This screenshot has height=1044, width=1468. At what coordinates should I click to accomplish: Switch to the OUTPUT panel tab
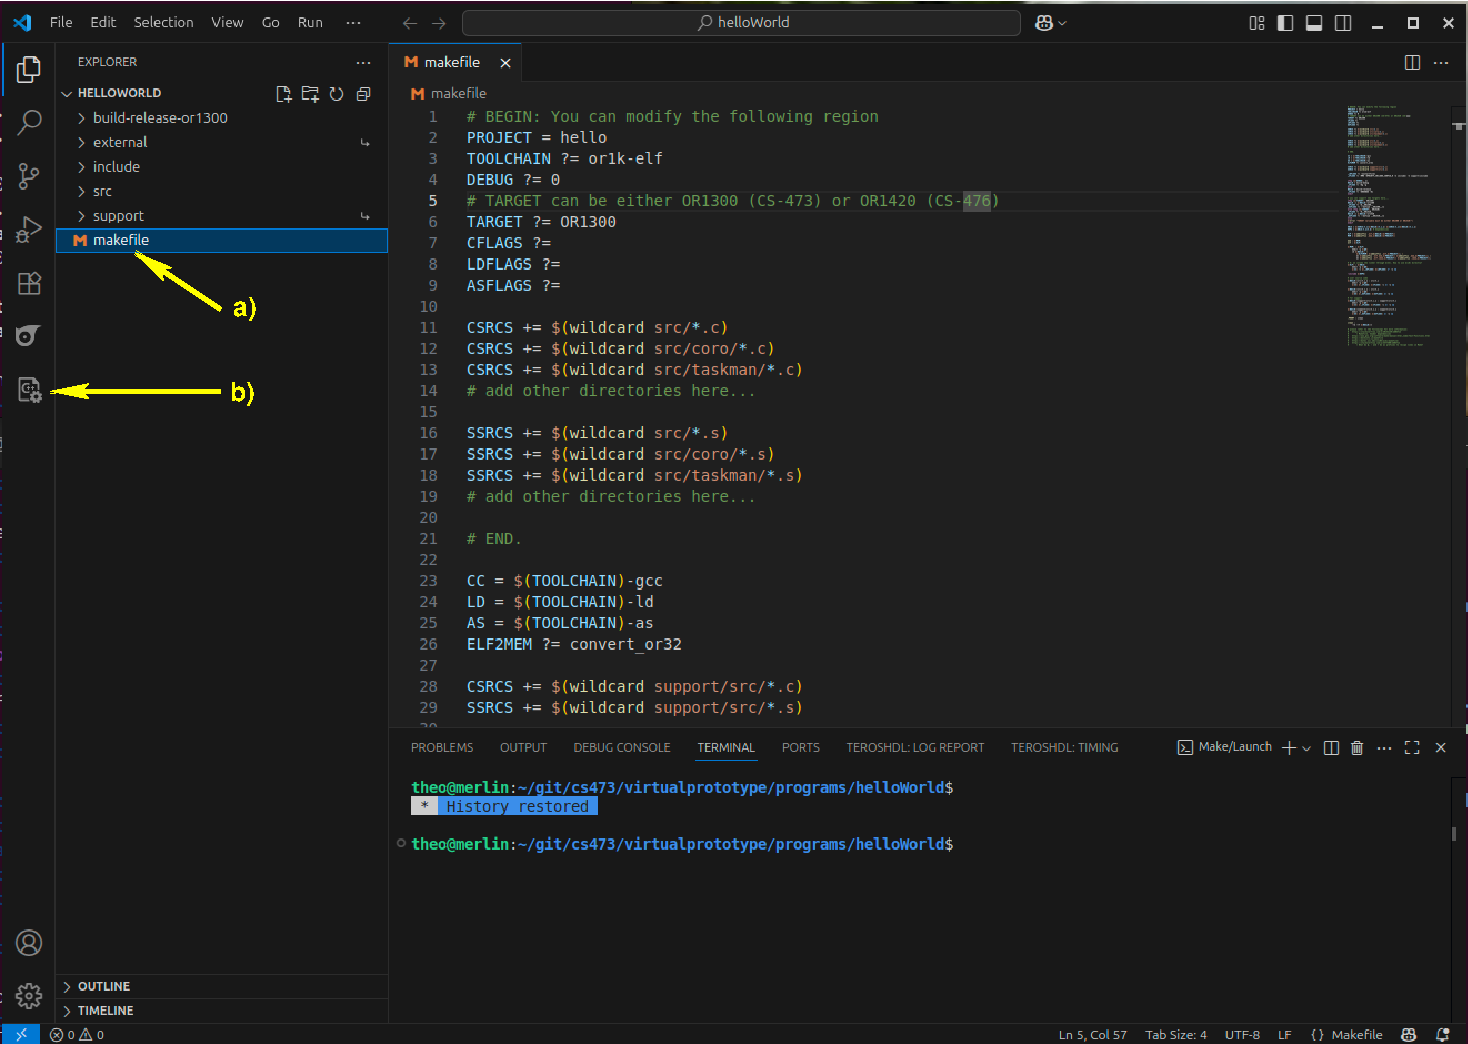523,748
